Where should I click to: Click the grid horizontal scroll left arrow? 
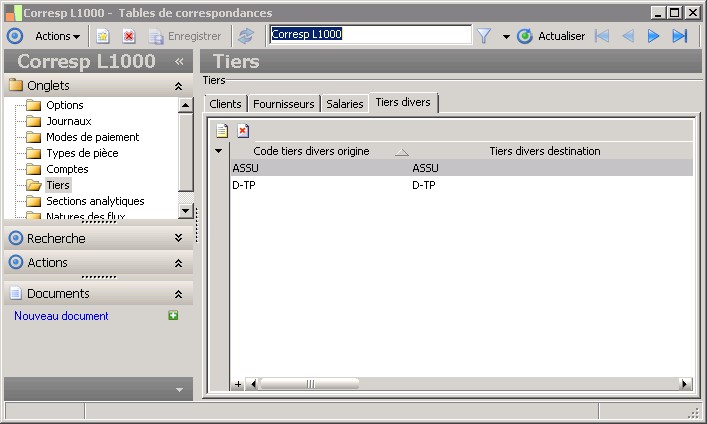click(253, 384)
